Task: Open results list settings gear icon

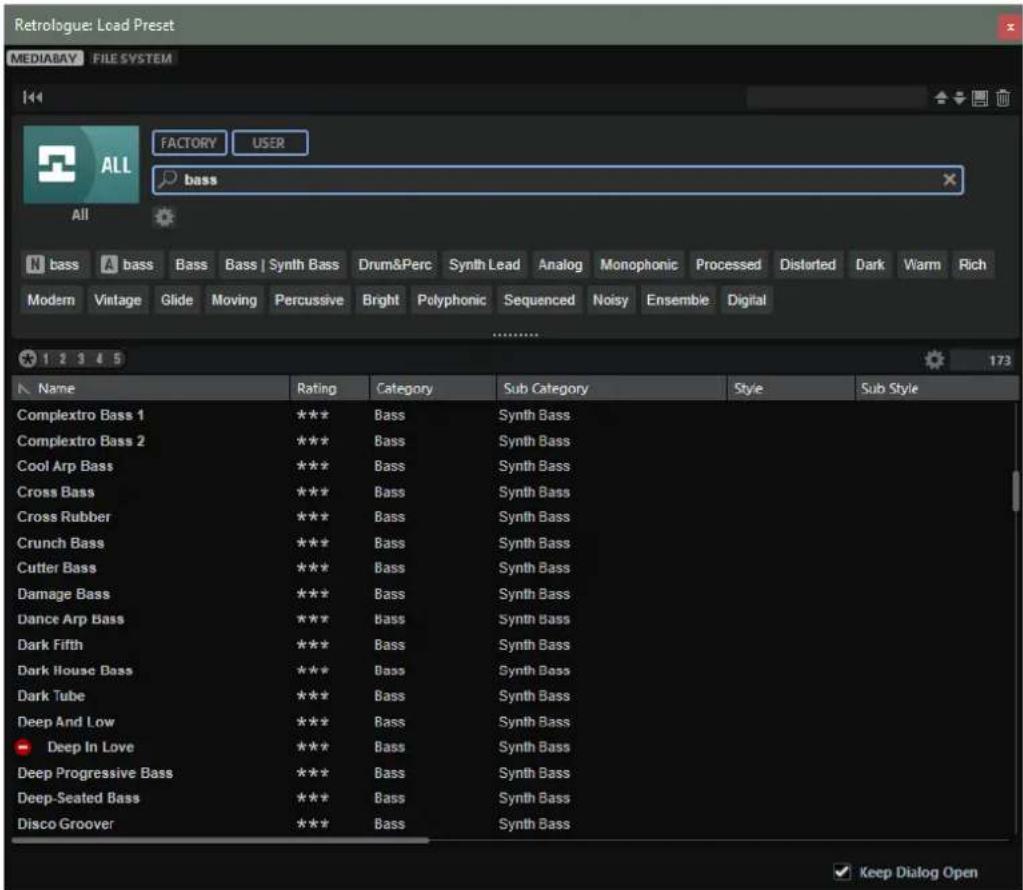Action: point(934,360)
